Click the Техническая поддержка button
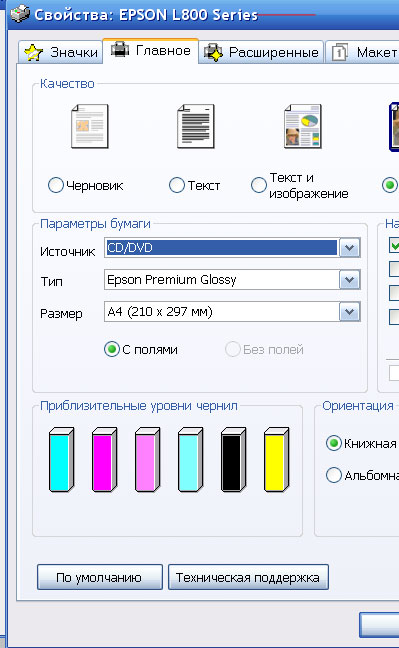399x648 pixels. tap(248, 577)
